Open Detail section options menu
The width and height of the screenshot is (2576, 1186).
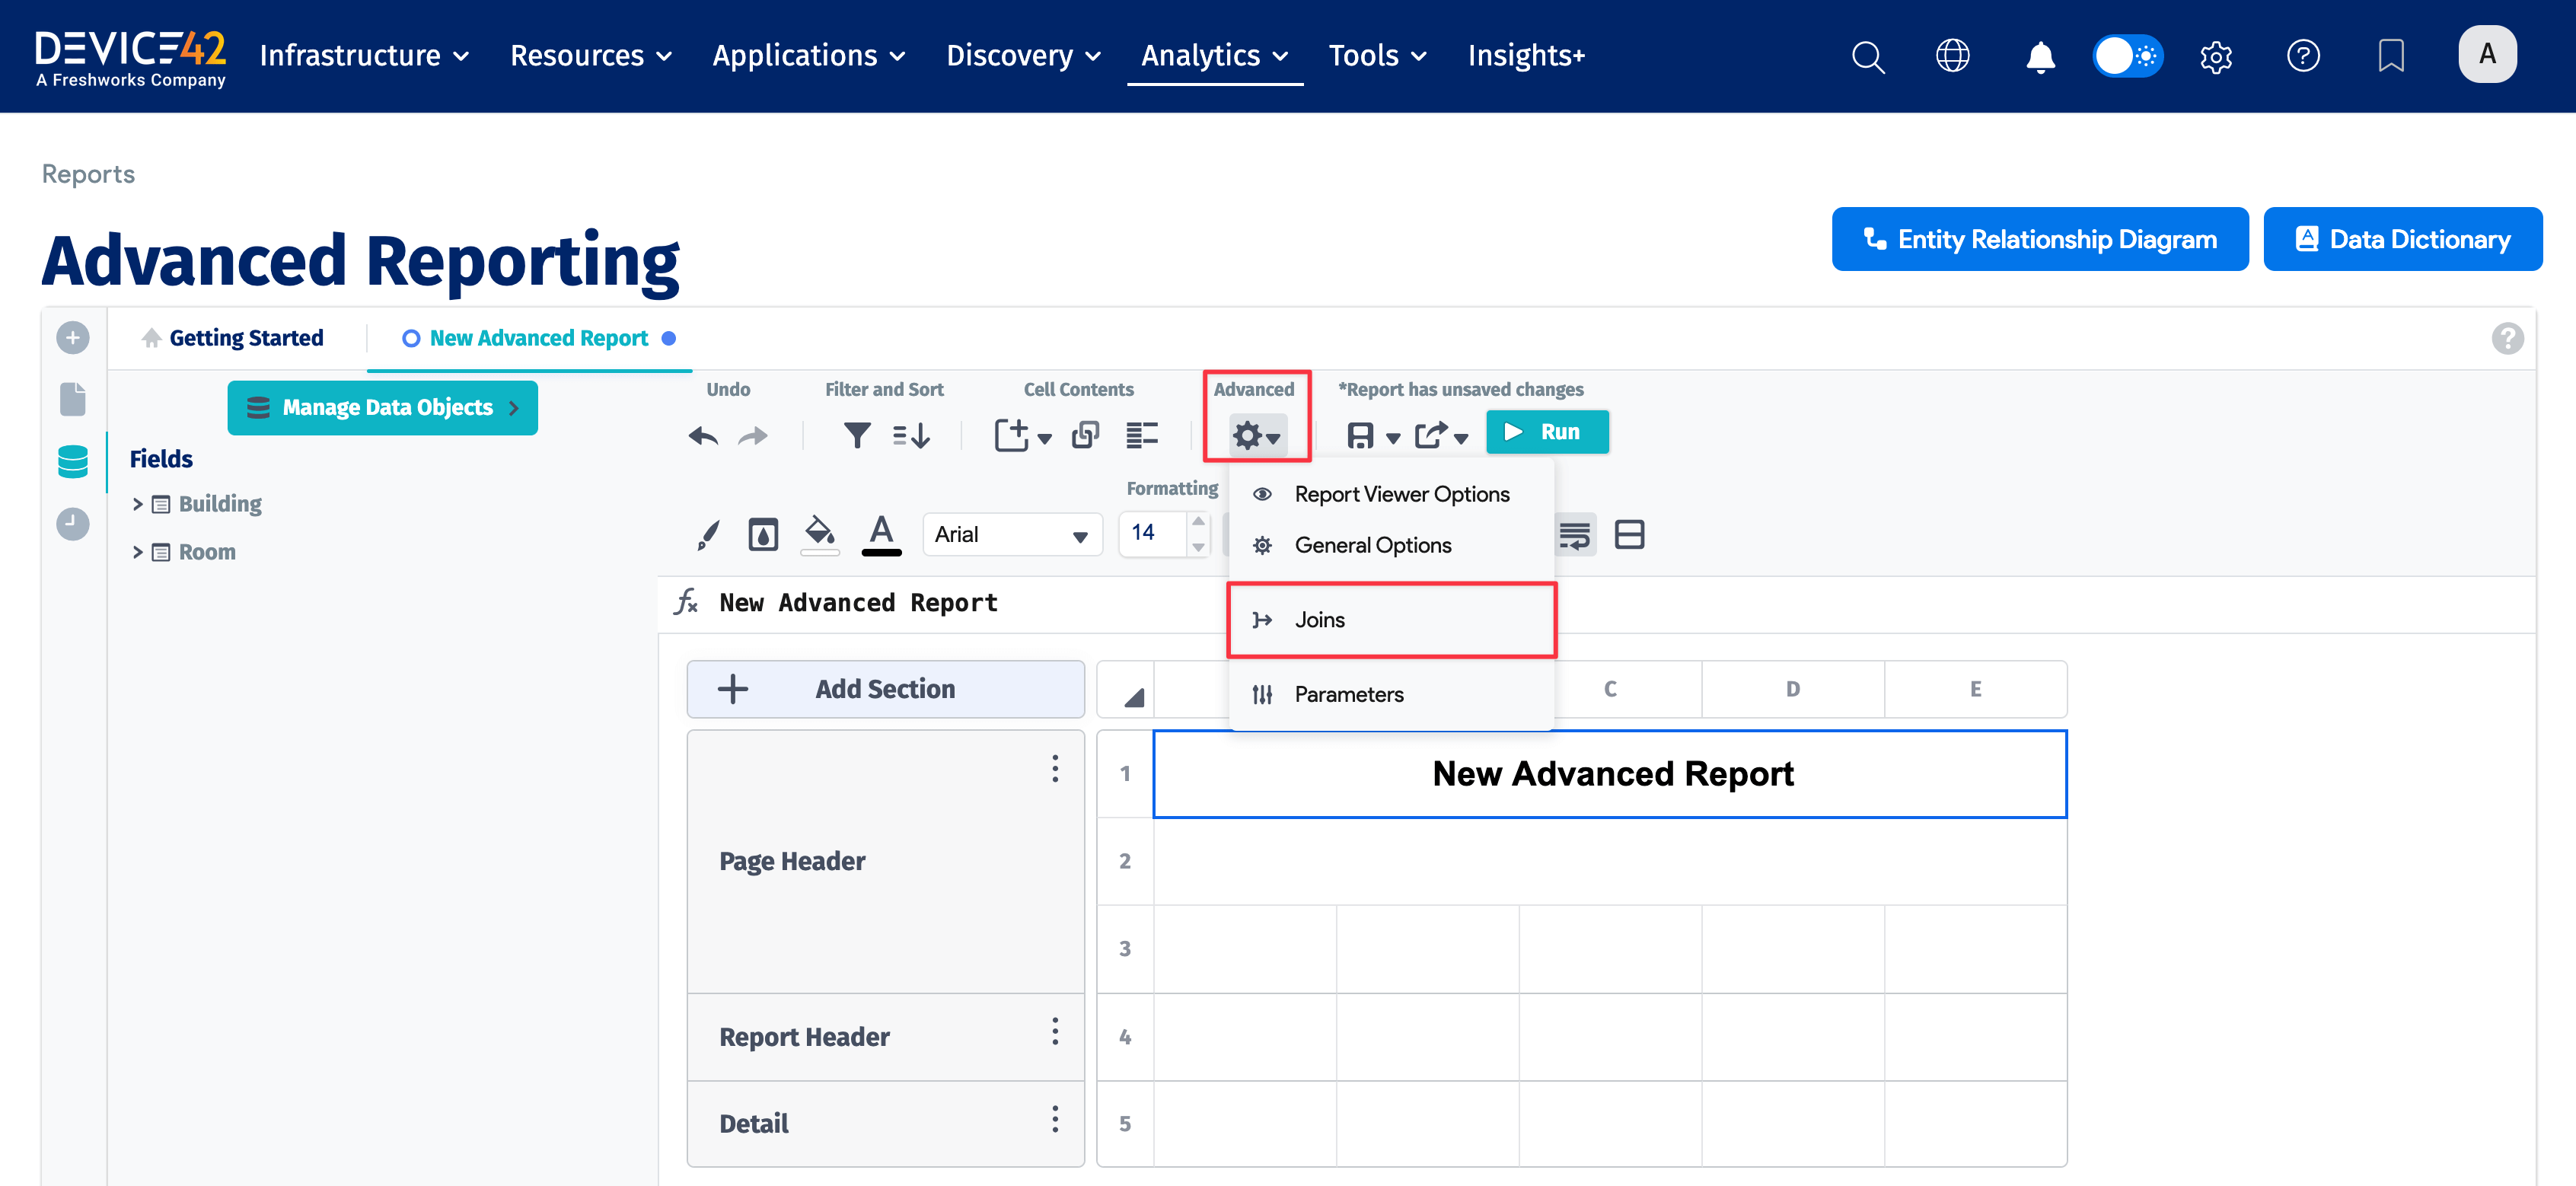pyautogui.click(x=1055, y=1119)
